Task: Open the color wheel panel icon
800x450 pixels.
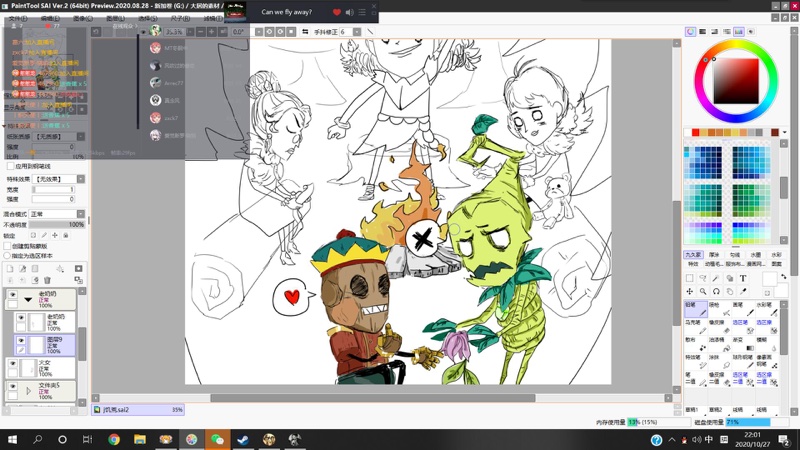Action: coord(690,32)
